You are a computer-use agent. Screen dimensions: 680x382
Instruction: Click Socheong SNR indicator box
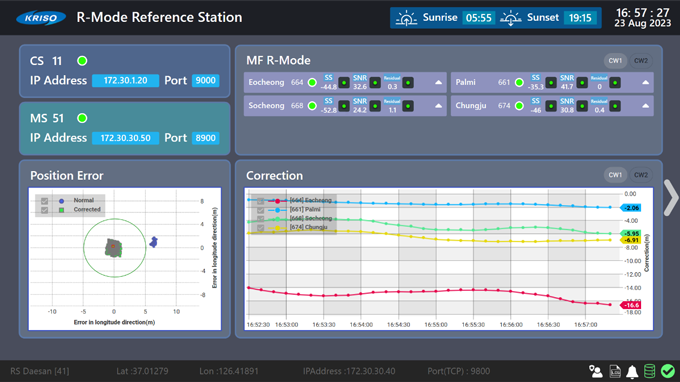click(375, 106)
